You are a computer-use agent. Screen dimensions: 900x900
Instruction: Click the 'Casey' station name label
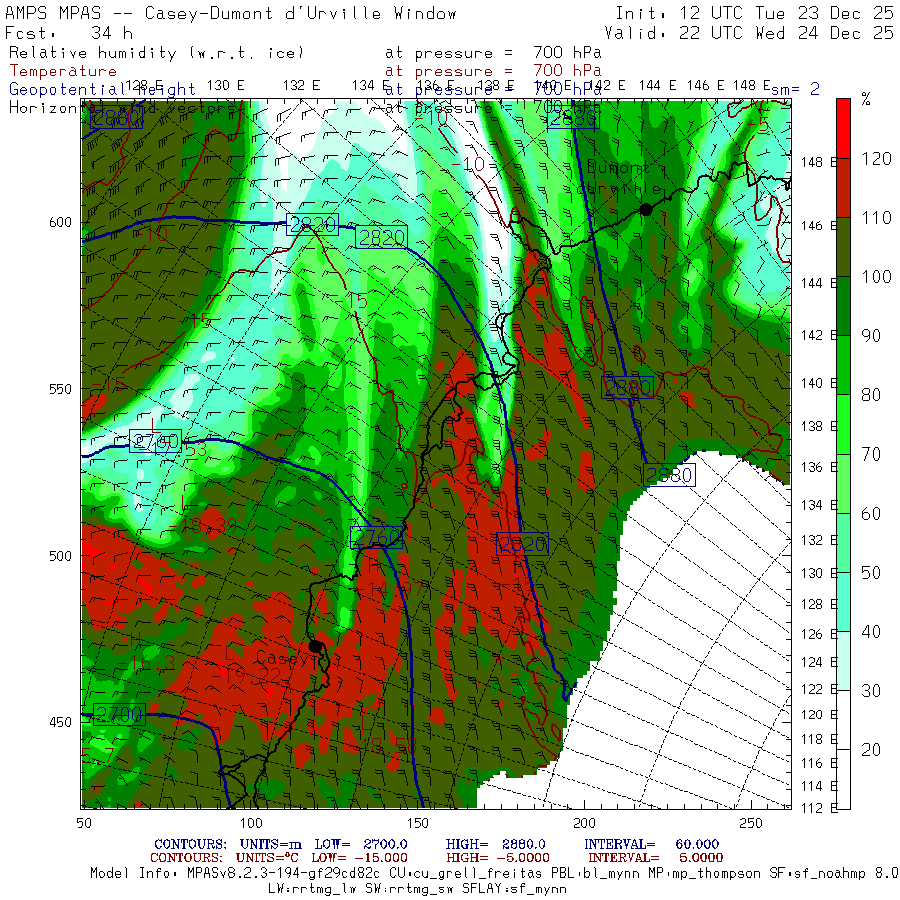282,658
